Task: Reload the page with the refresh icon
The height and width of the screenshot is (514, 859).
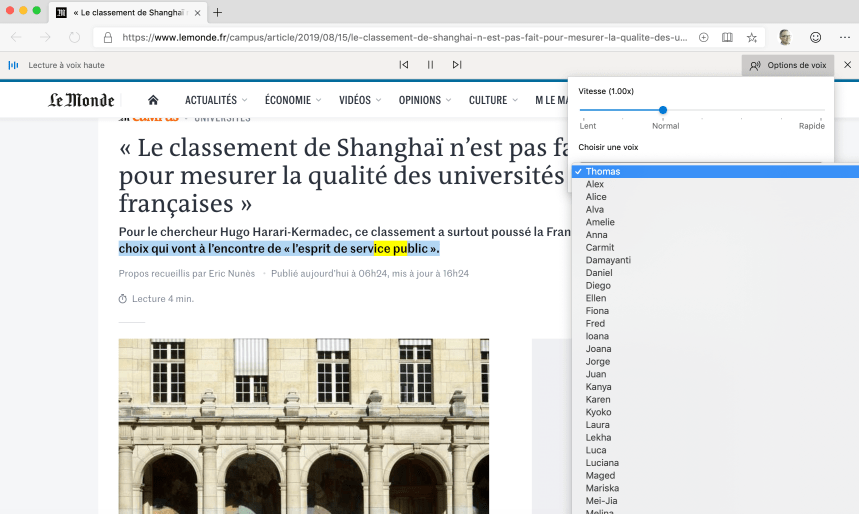Action: click(x=75, y=37)
